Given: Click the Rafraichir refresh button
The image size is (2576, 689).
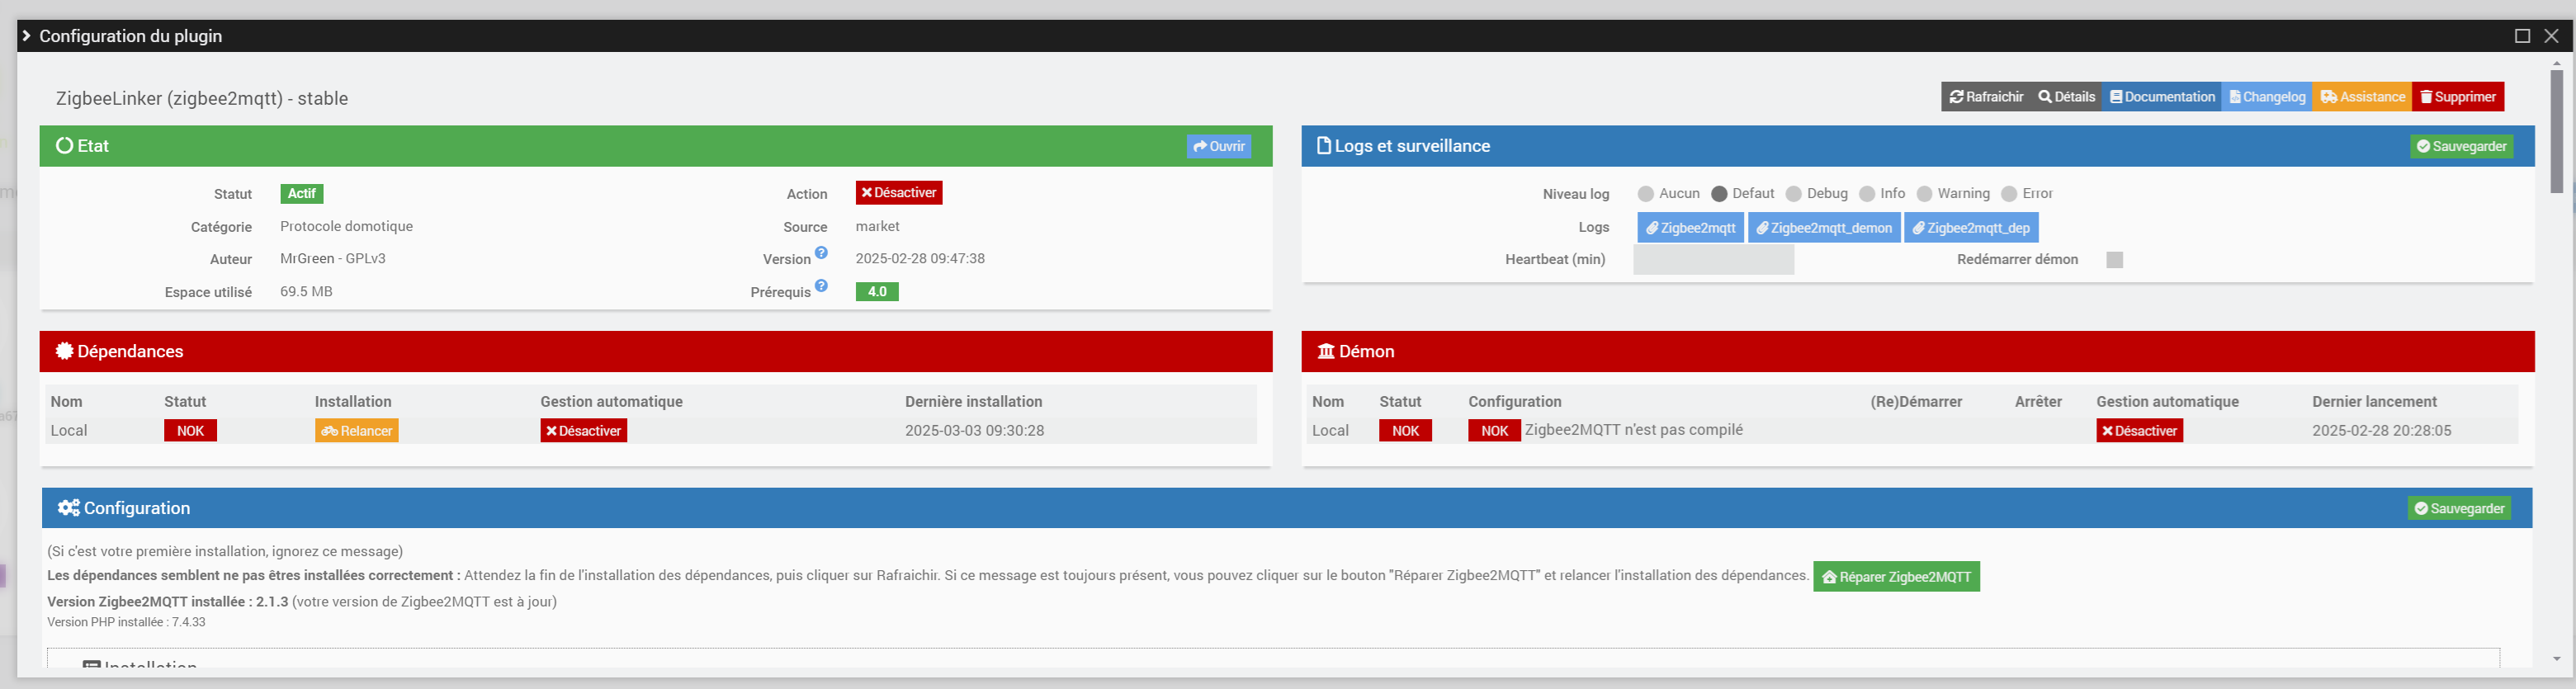Looking at the screenshot, I should [x=1986, y=97].
